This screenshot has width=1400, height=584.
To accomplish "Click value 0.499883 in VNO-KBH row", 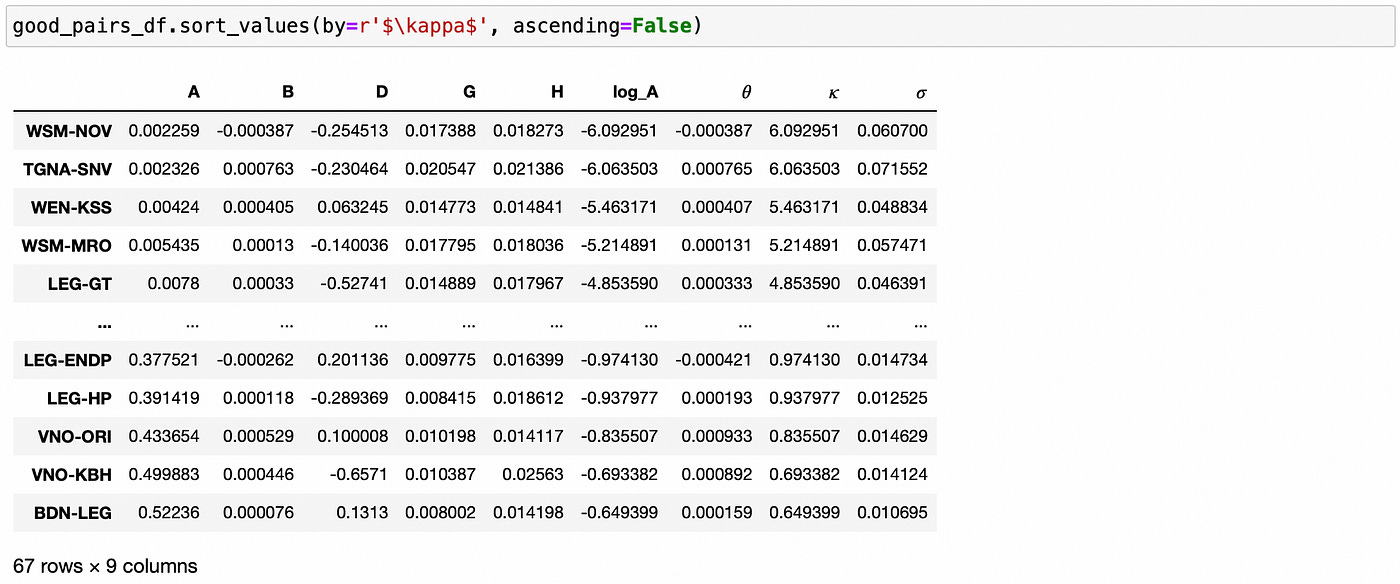I will pyautogui.click(x=164, y=474).
